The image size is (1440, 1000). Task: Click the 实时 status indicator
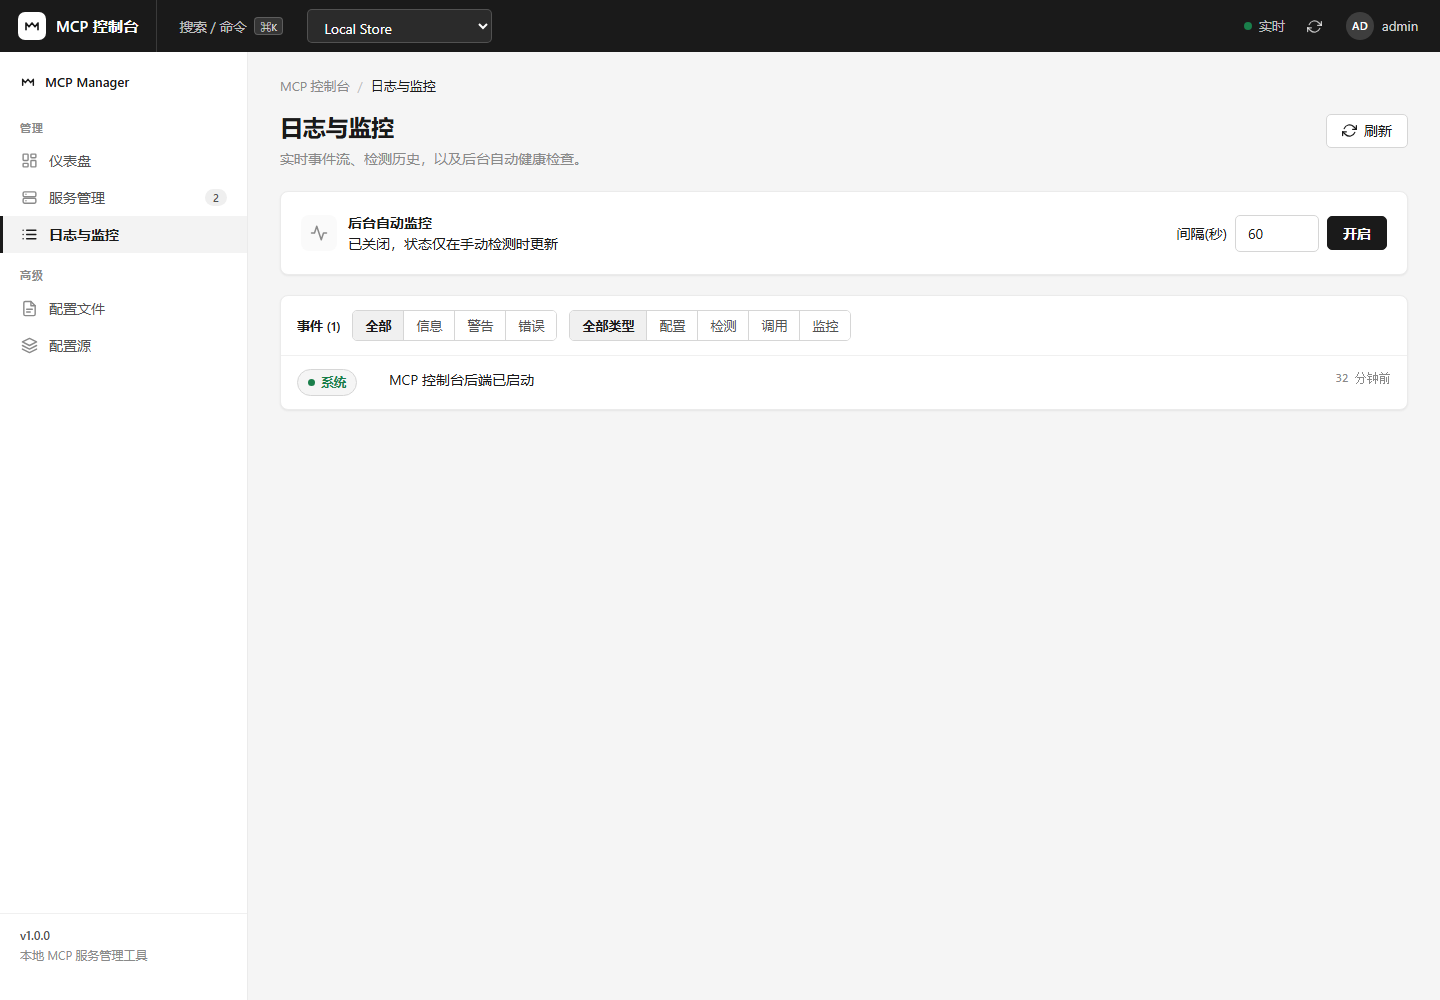[1264, 26]
